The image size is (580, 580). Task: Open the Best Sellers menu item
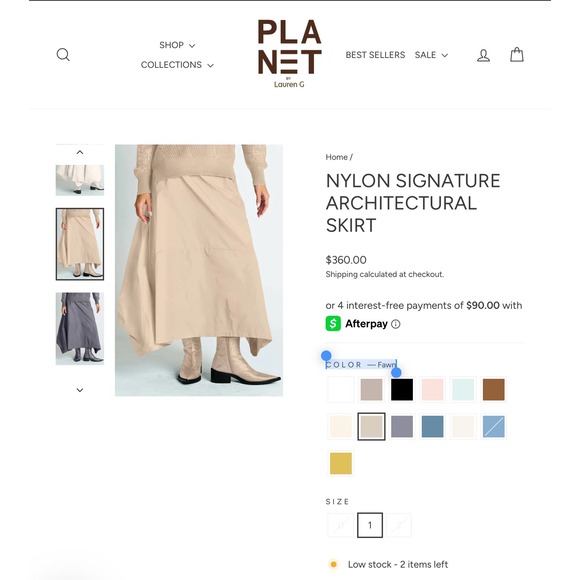tap(375, 55)
